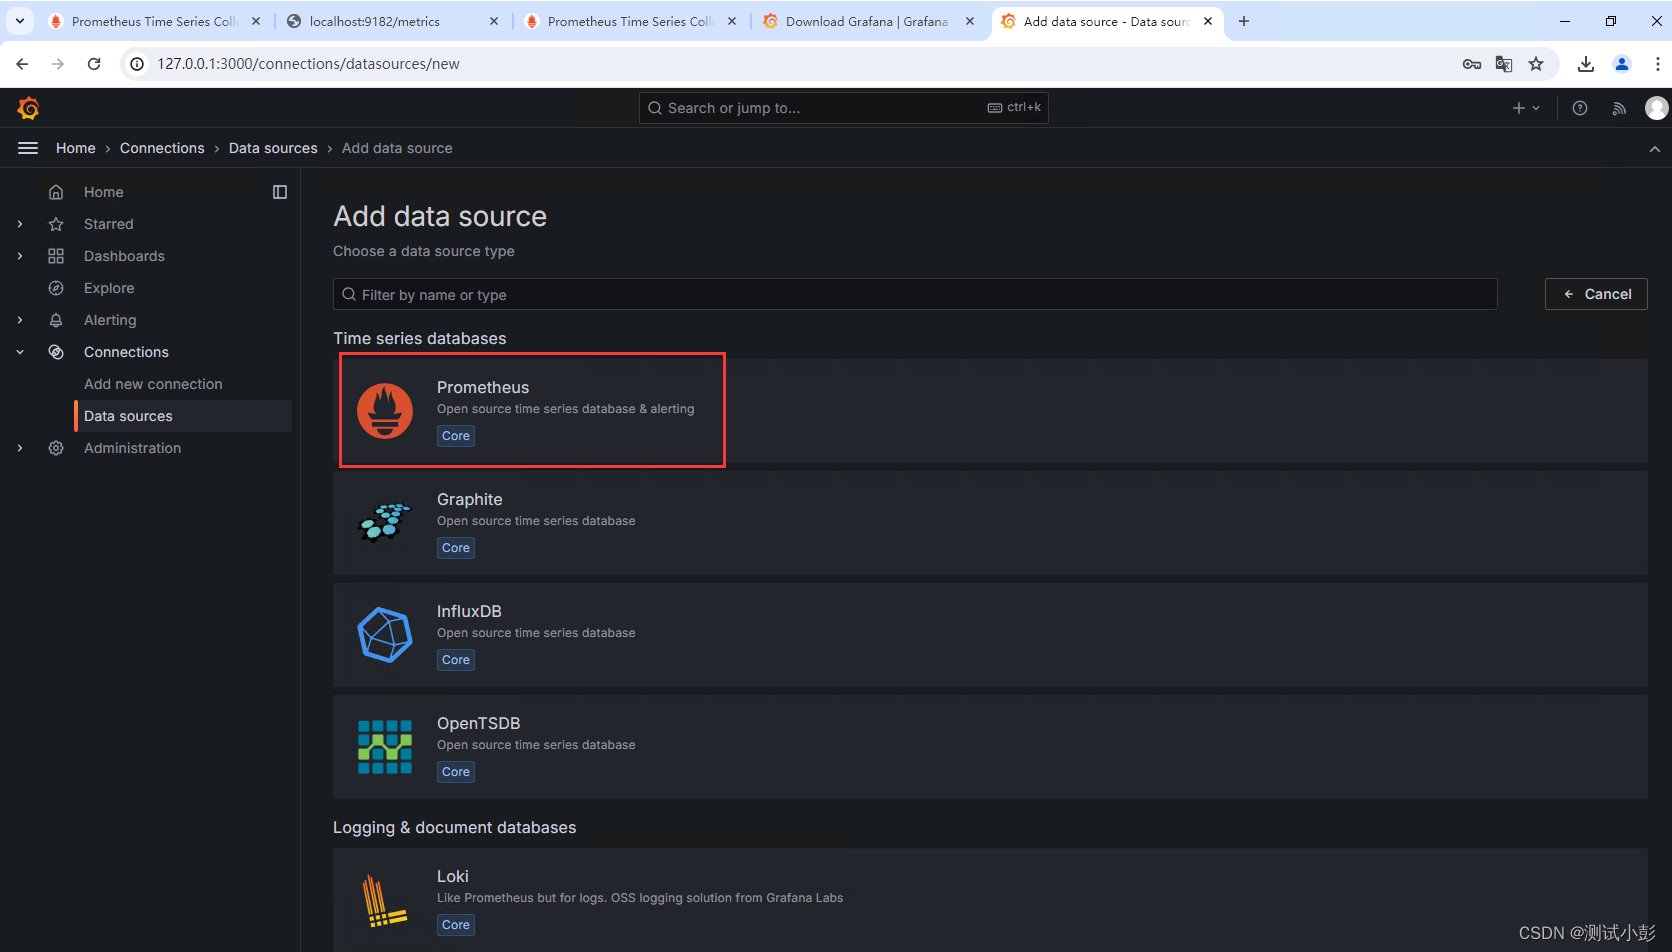
Task: Switch to first Prometheus Time Series tab
Action: pos(154,21)
